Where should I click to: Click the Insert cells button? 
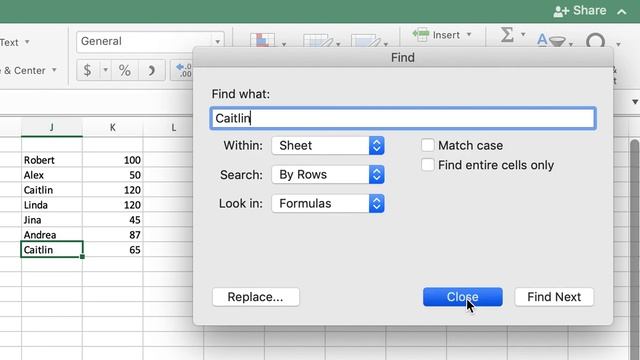click(436, 35)
